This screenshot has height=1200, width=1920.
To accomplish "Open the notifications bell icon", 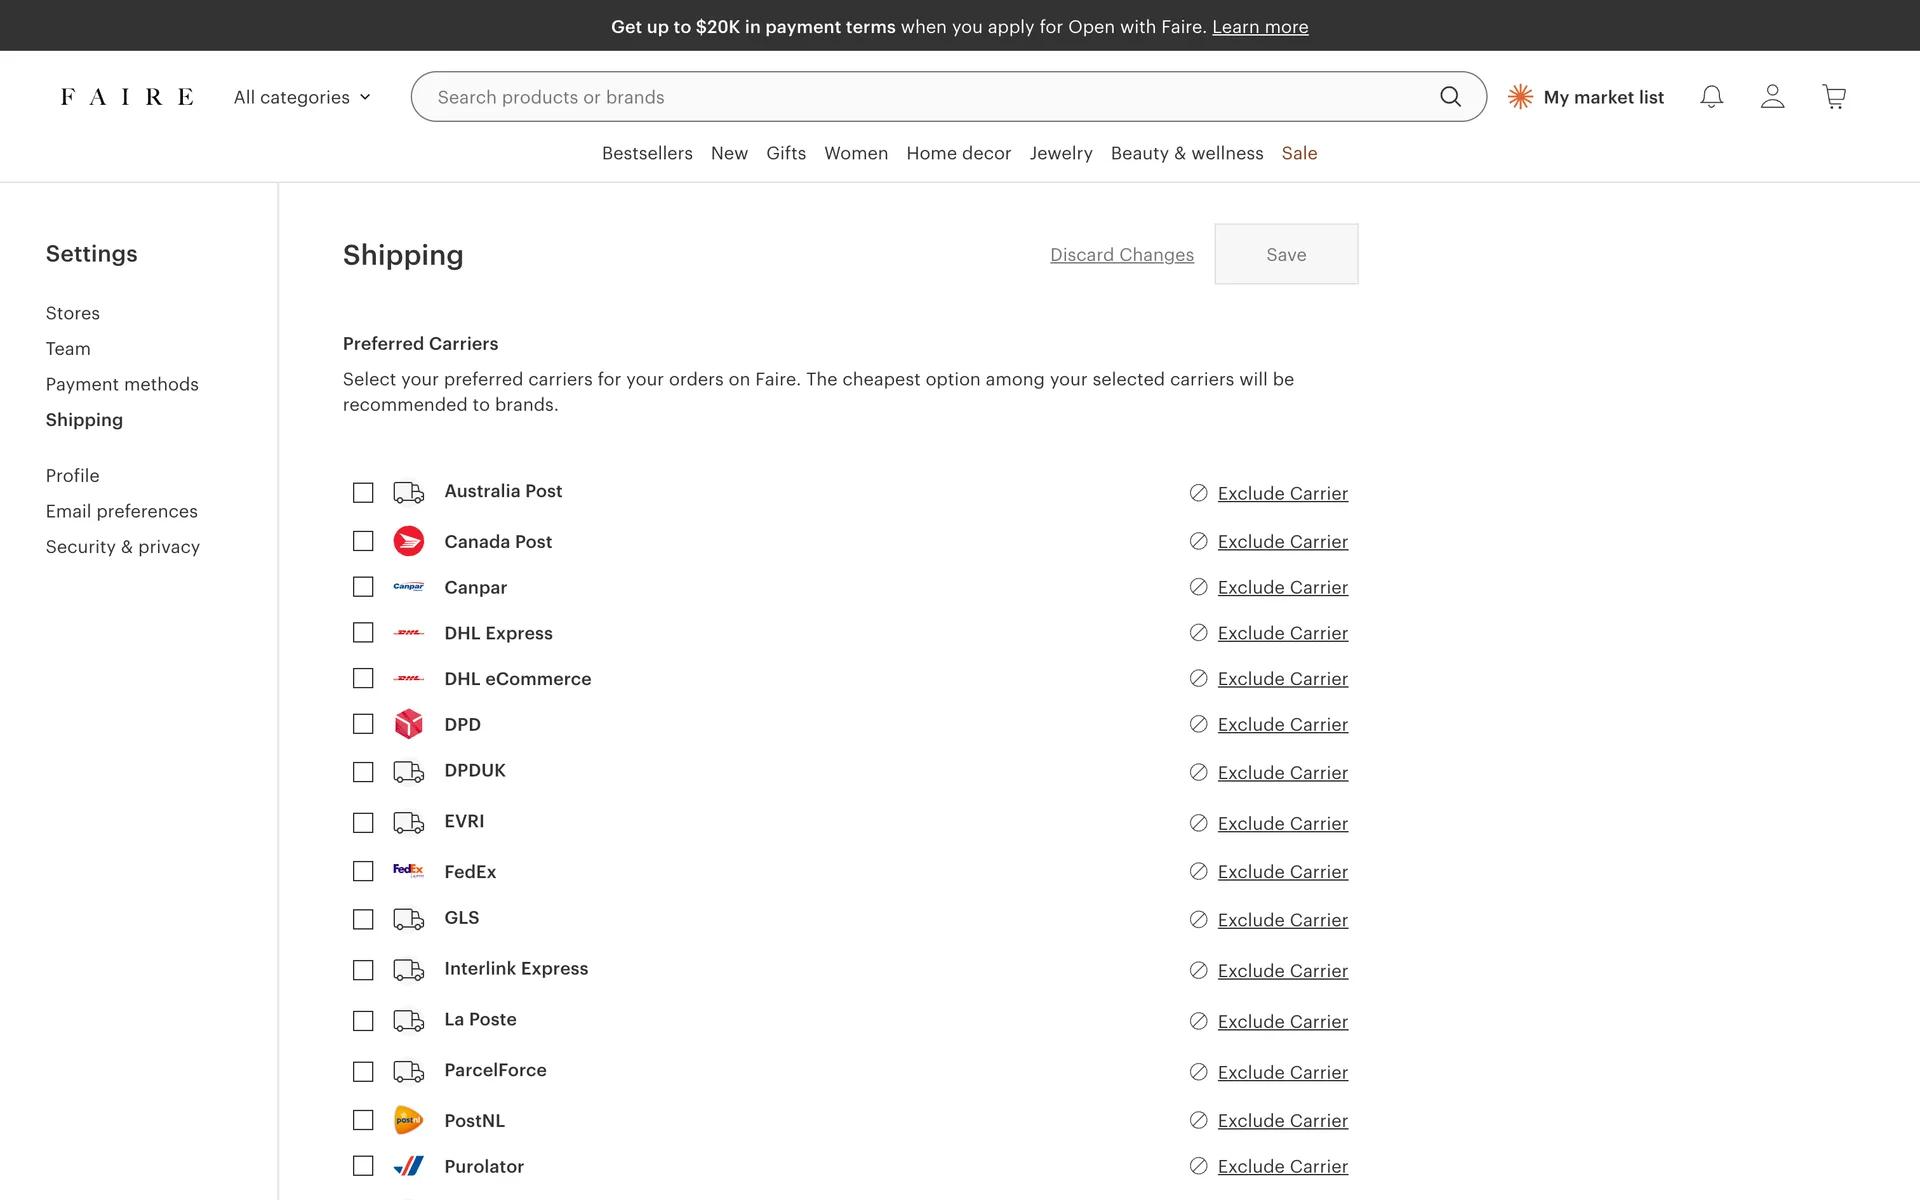I will (1711, 97).
